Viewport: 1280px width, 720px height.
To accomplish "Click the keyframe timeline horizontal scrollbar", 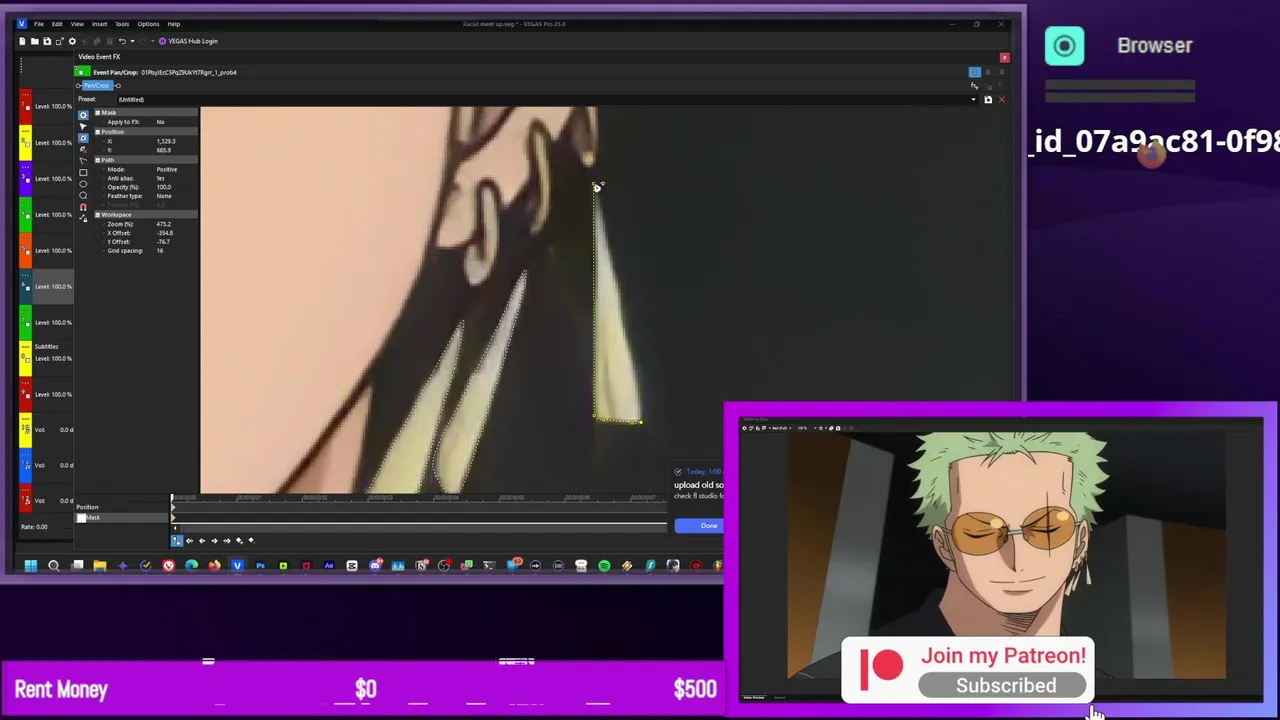I will pyautogui.click(x=422, y=527).
